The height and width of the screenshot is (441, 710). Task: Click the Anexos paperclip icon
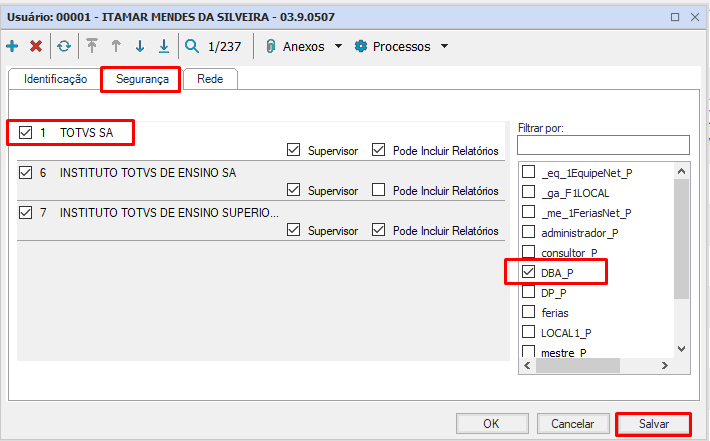pos(270,46)
